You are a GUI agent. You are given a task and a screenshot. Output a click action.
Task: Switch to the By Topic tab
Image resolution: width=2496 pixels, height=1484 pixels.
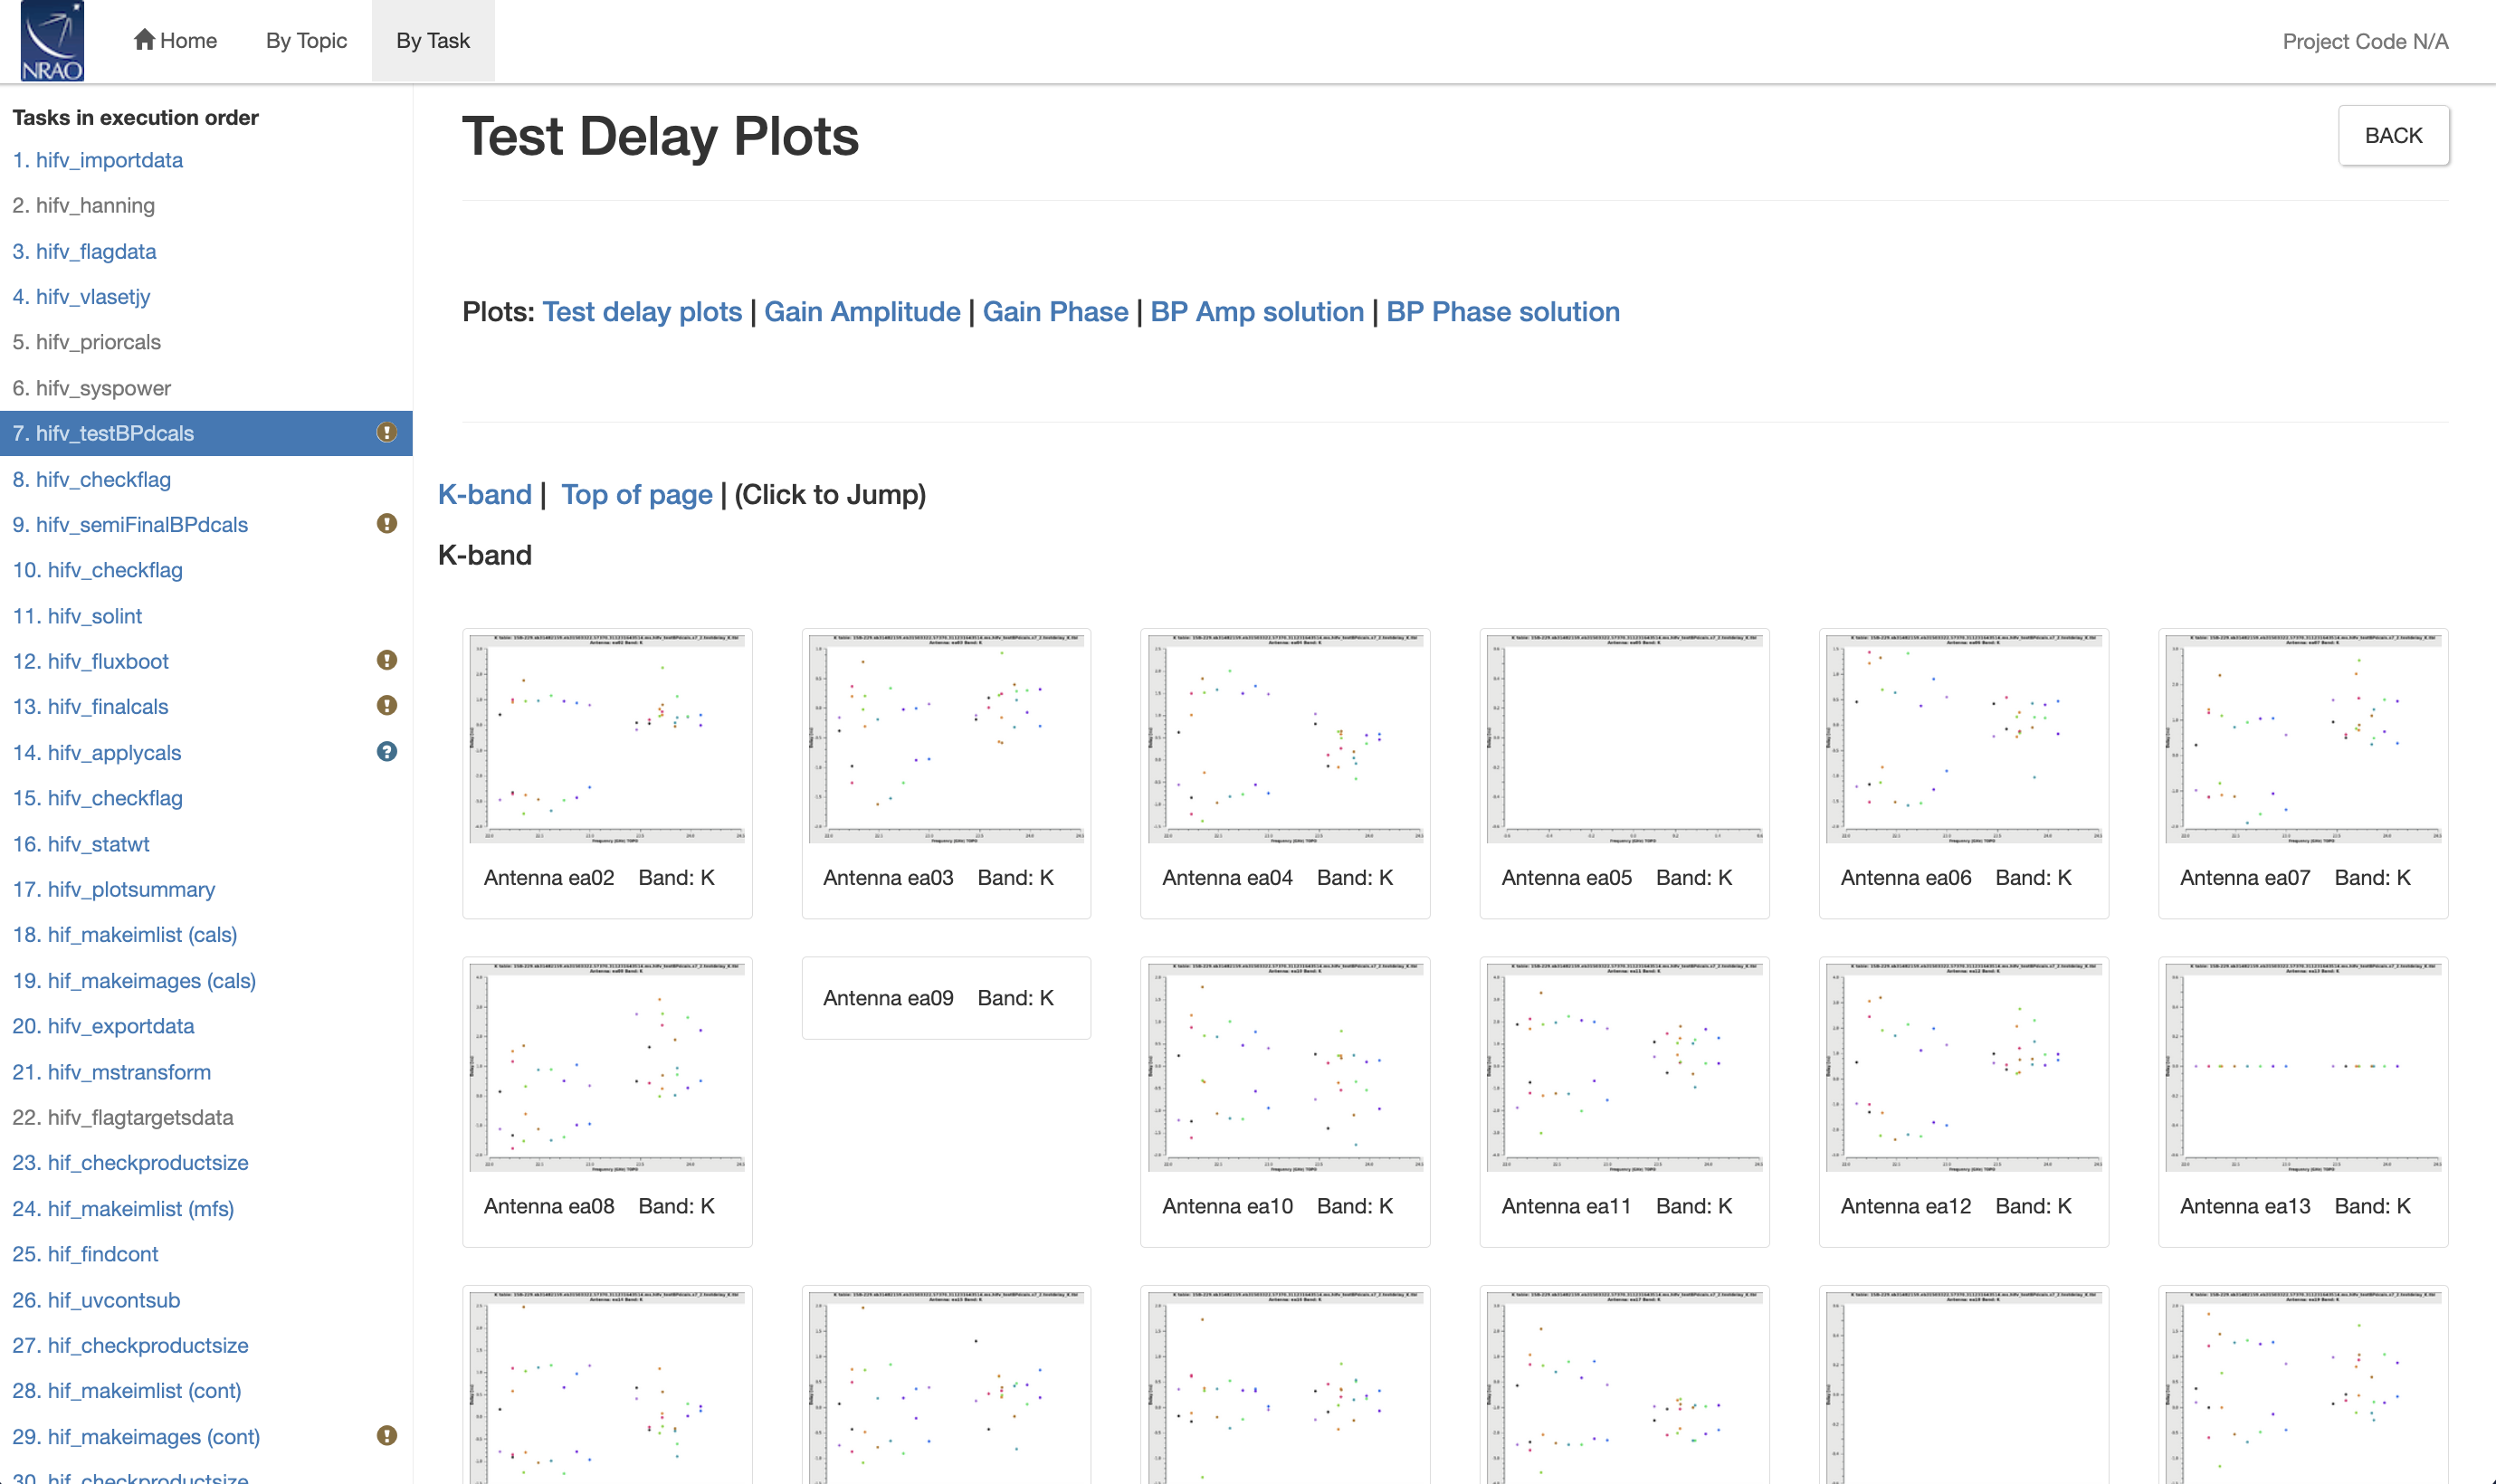(306, 41)
